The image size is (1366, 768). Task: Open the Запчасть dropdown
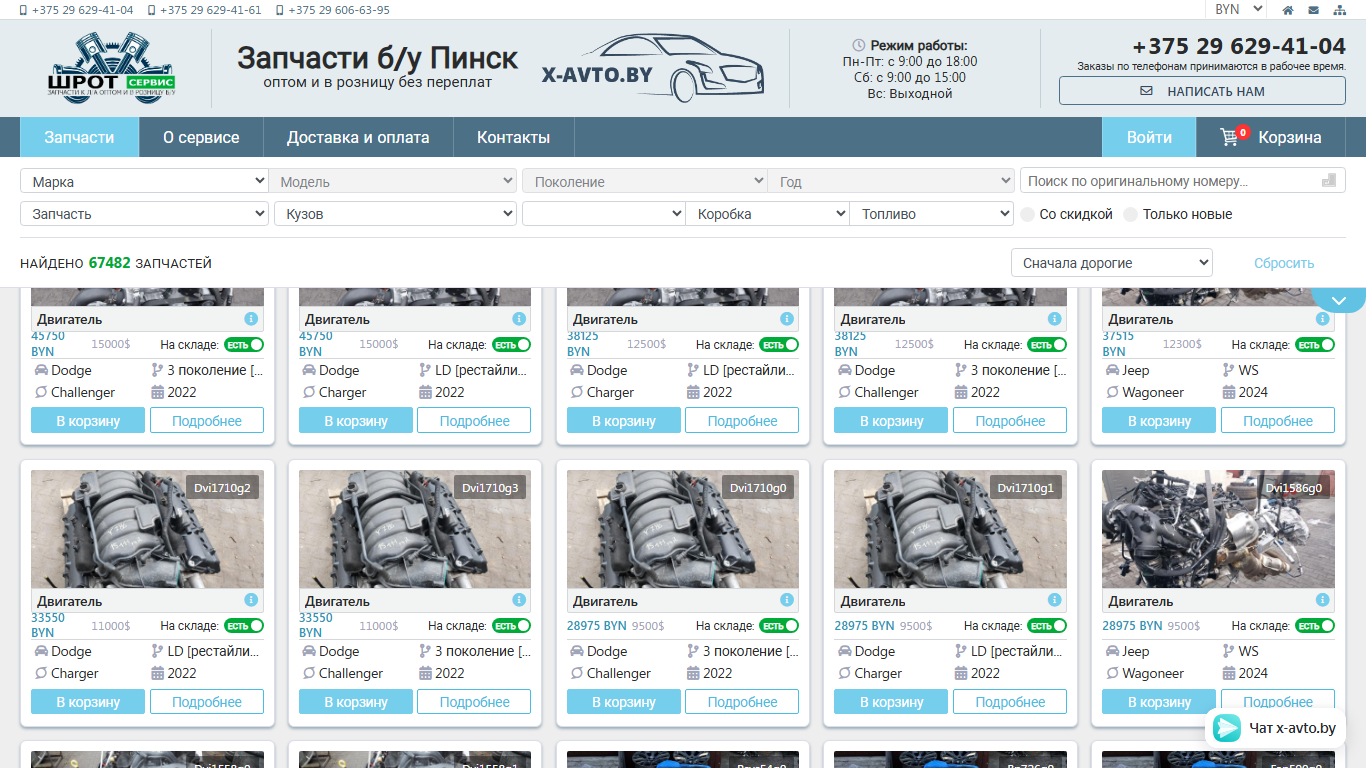point(144,214)
